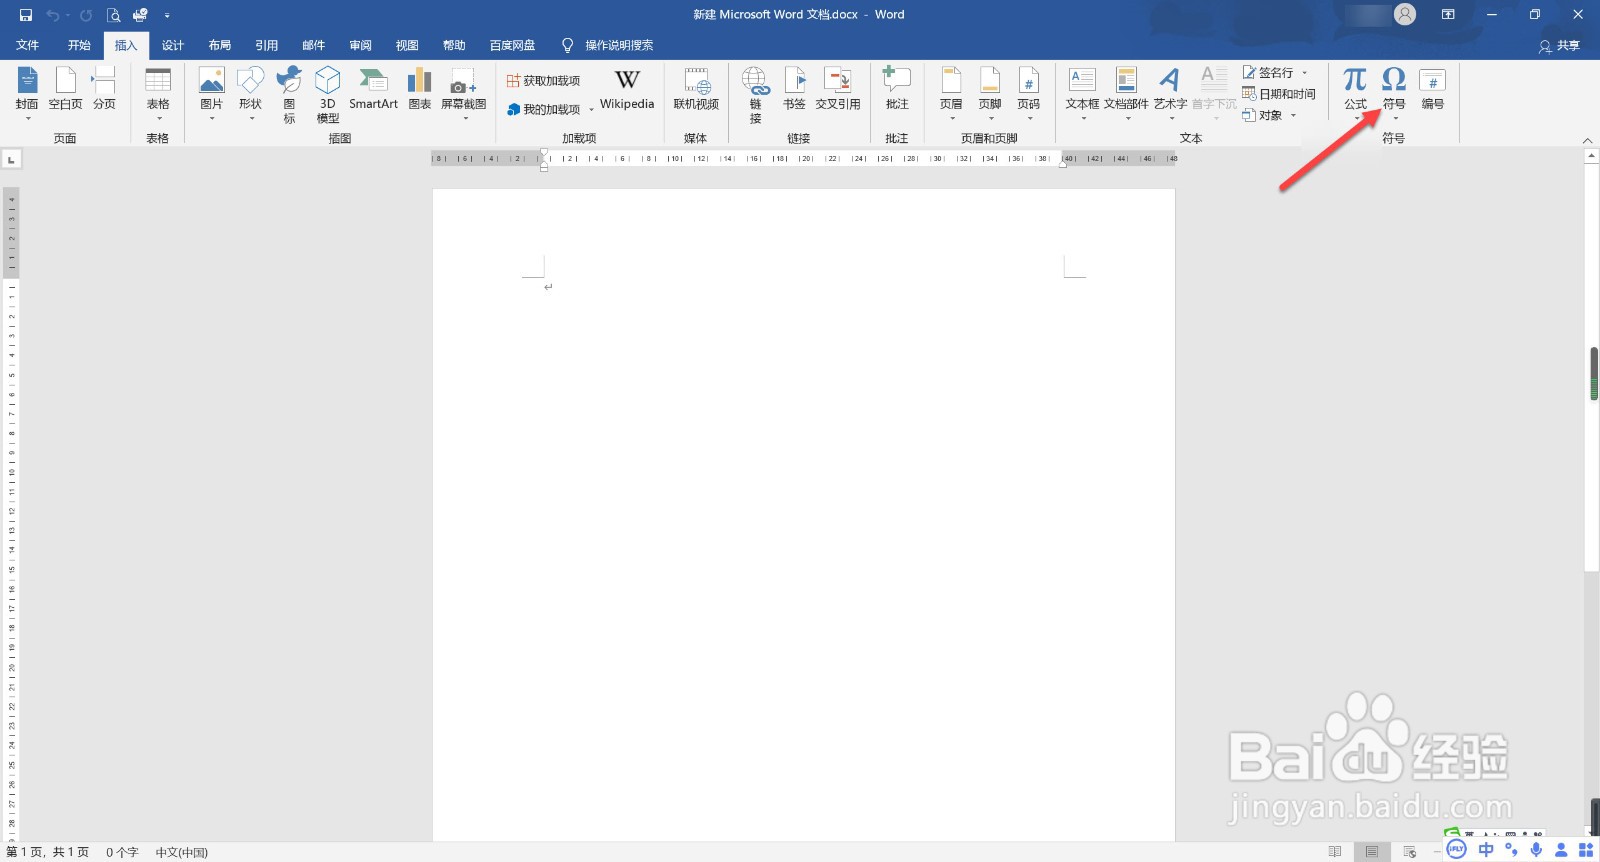
Task: Open print preview from quick access toolbar
Action: pos(113,15)
